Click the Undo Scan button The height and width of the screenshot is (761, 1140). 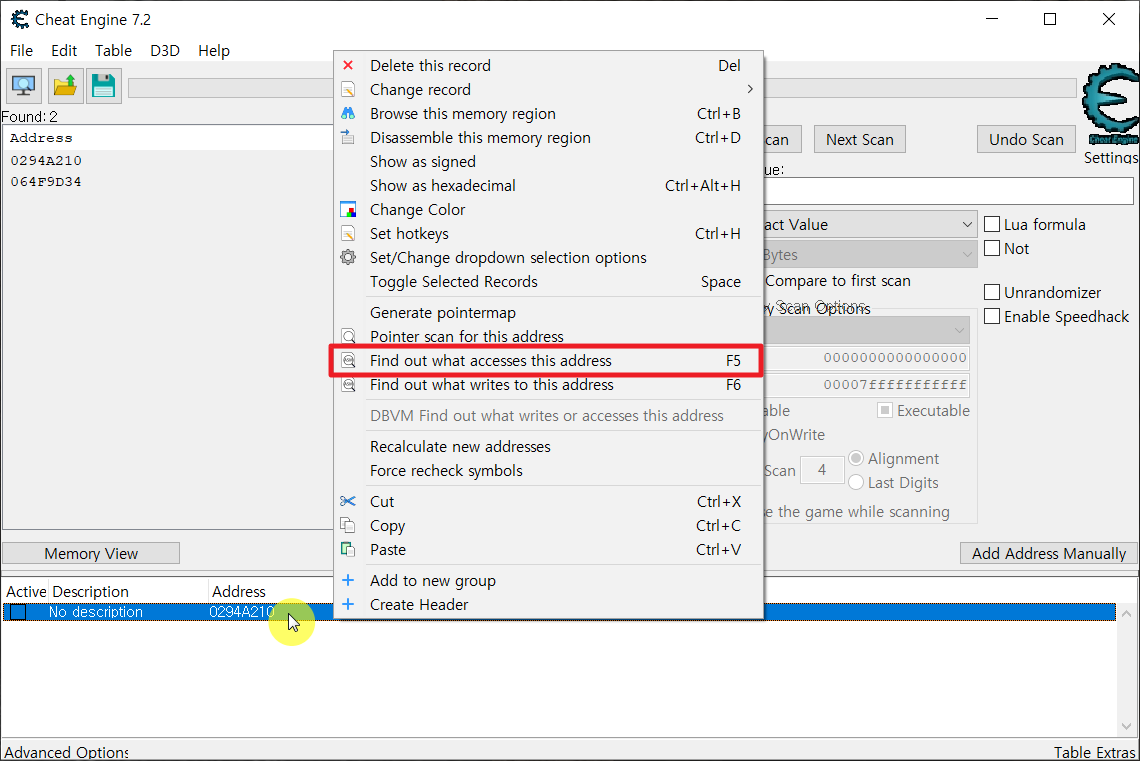(1026, 140)
